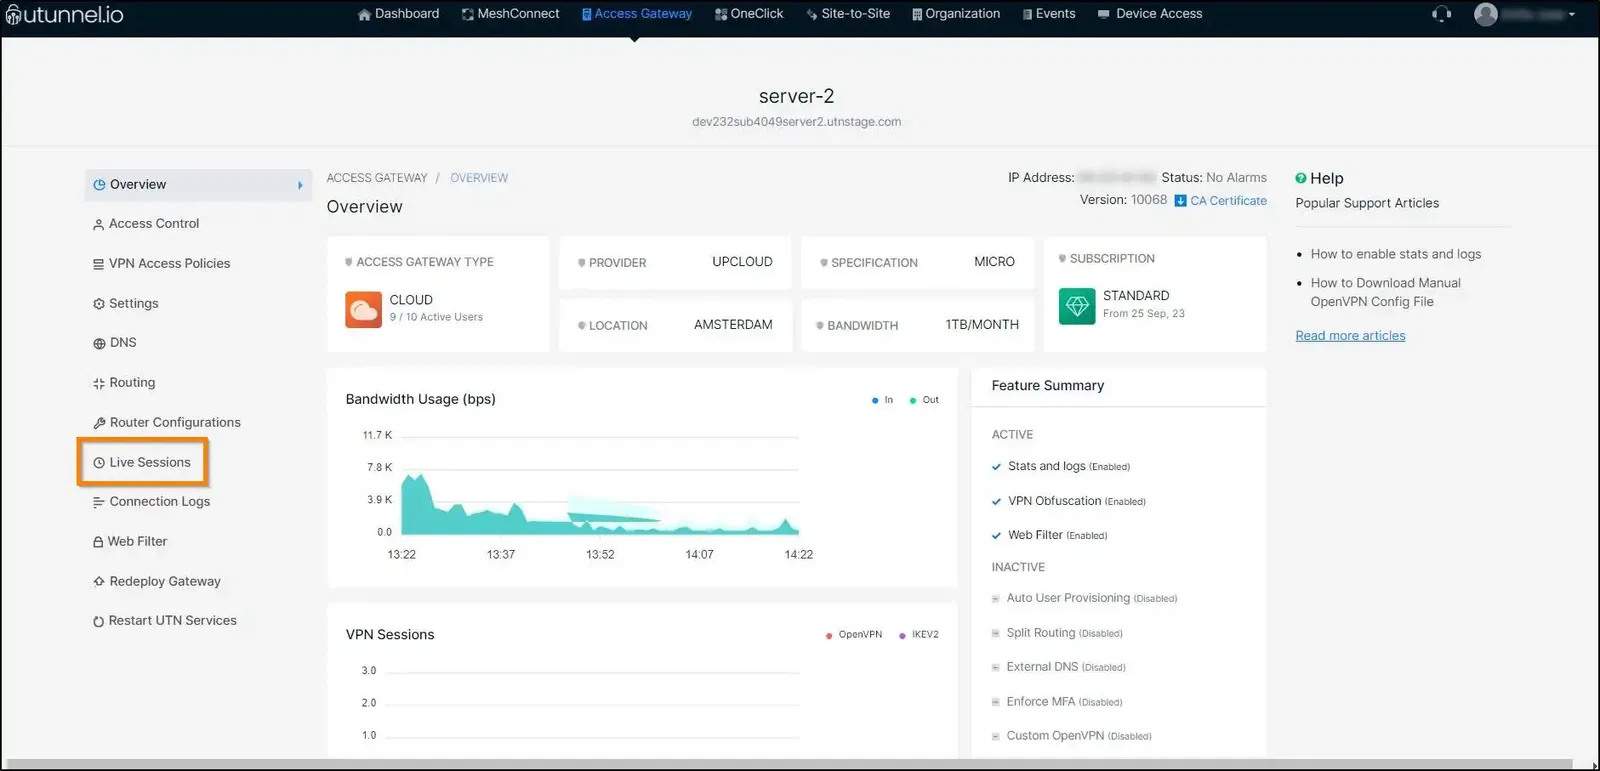Click Read more articles link

click(1350, 336)
